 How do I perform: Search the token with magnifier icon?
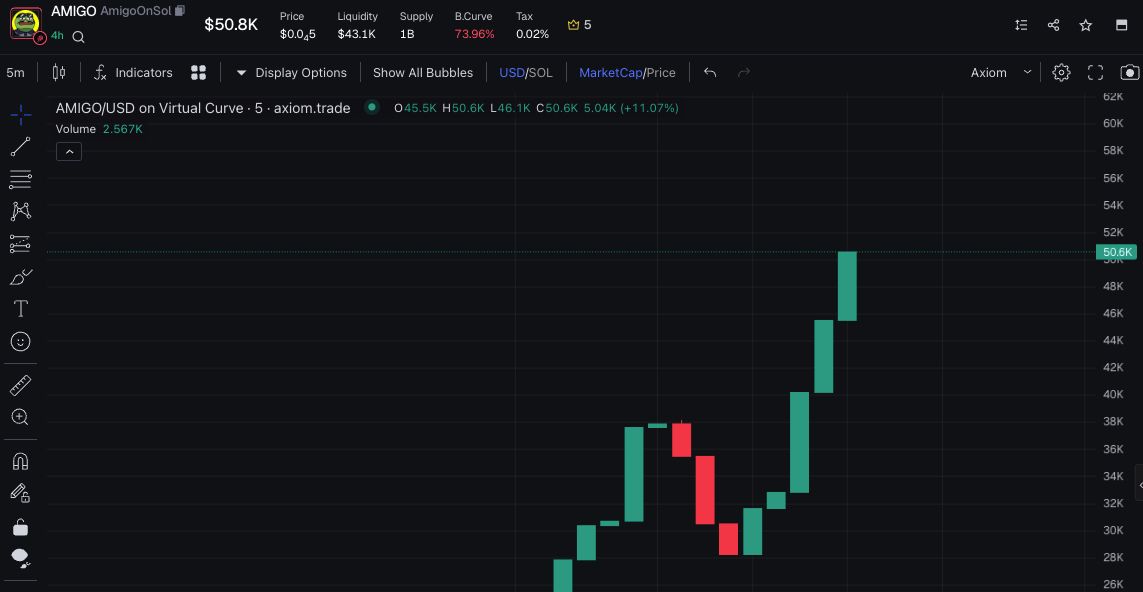[x=79, y=37]
